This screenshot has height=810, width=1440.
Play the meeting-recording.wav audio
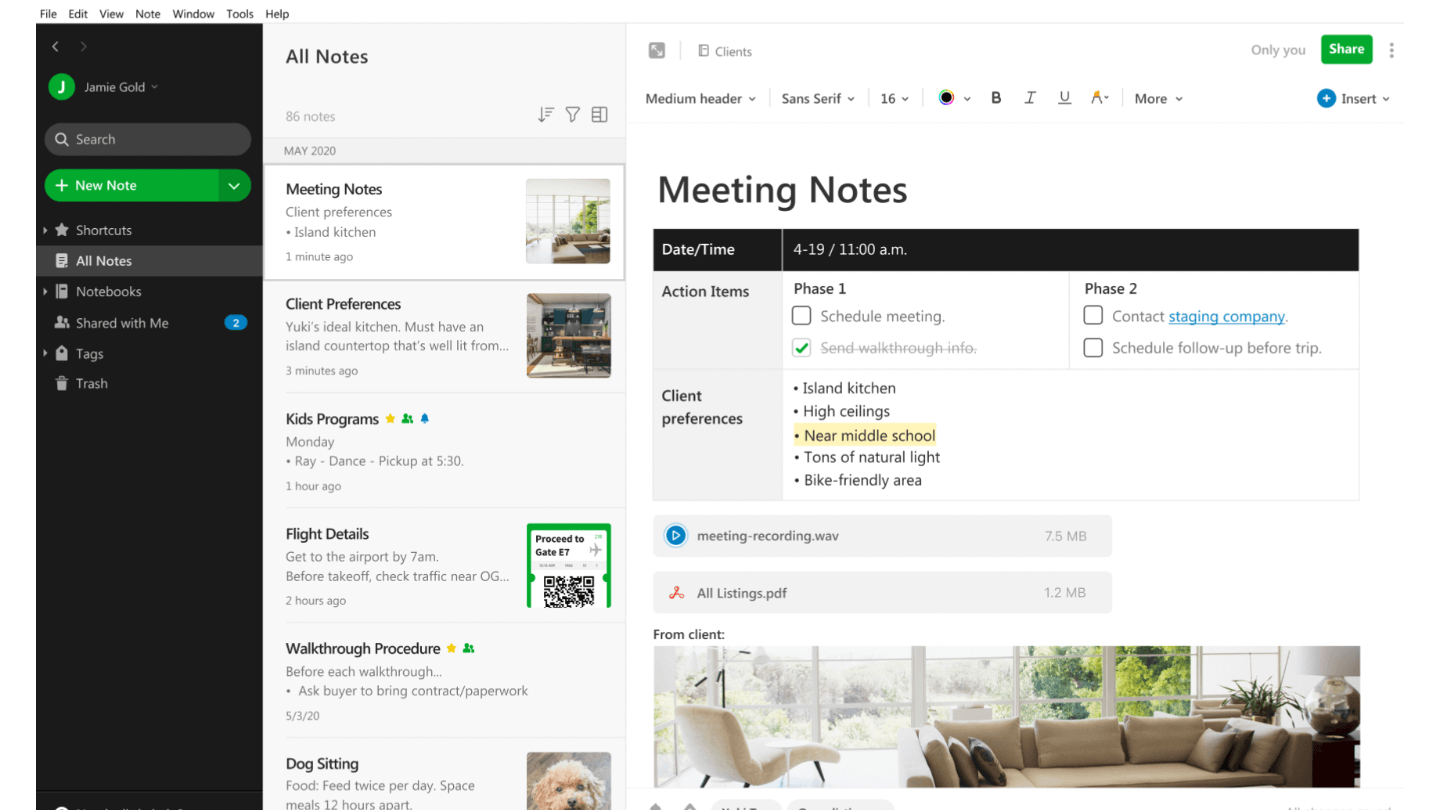[676, 536]
